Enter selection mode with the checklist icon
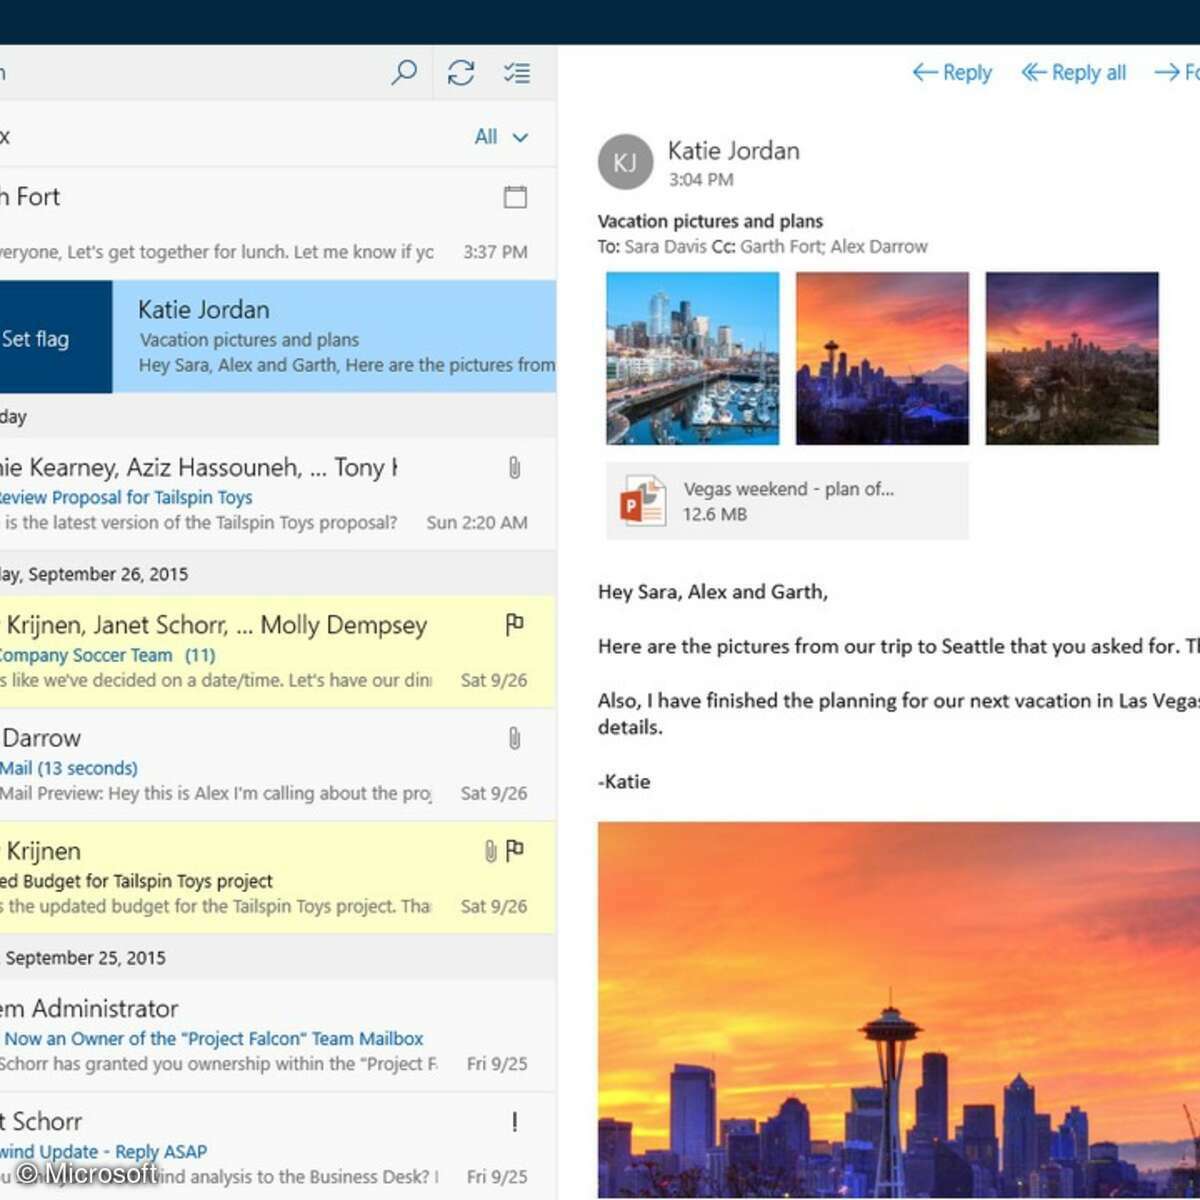1200x1200 pixels. pyautogui.click(x=517, y=72)
